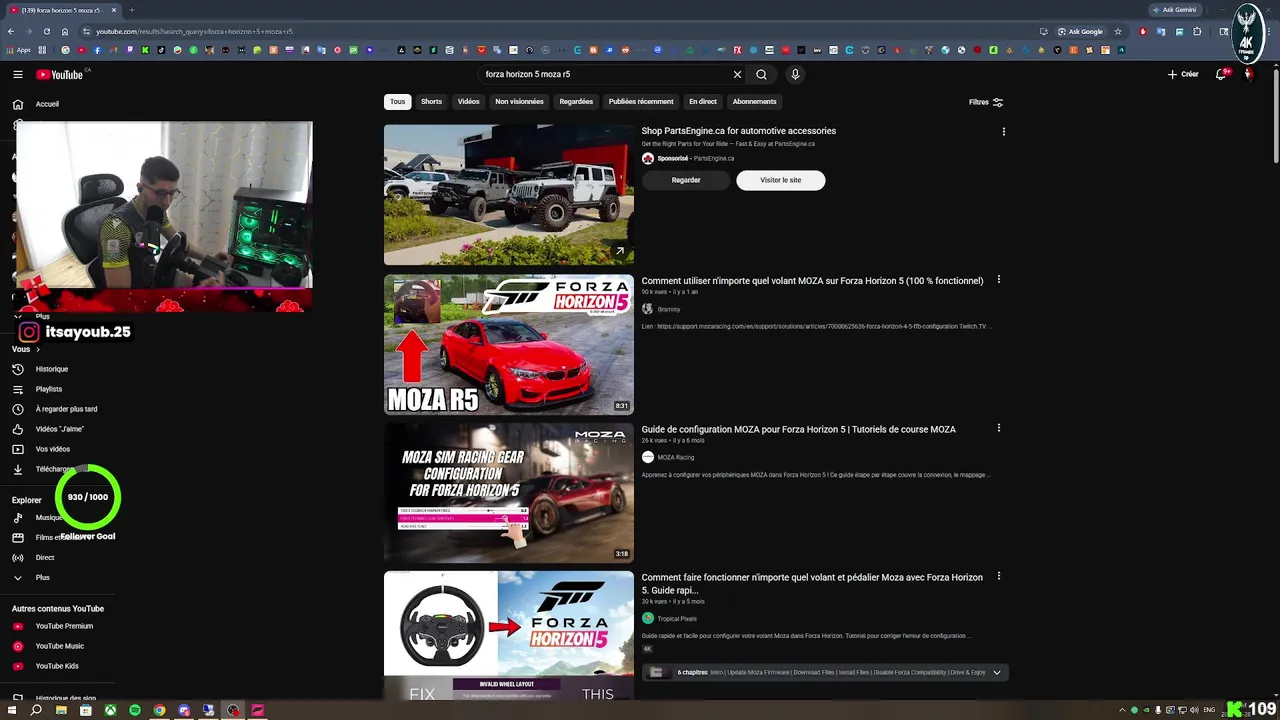
Task: Open options menu for PartsEngine ad
Action: point(1003,131)
